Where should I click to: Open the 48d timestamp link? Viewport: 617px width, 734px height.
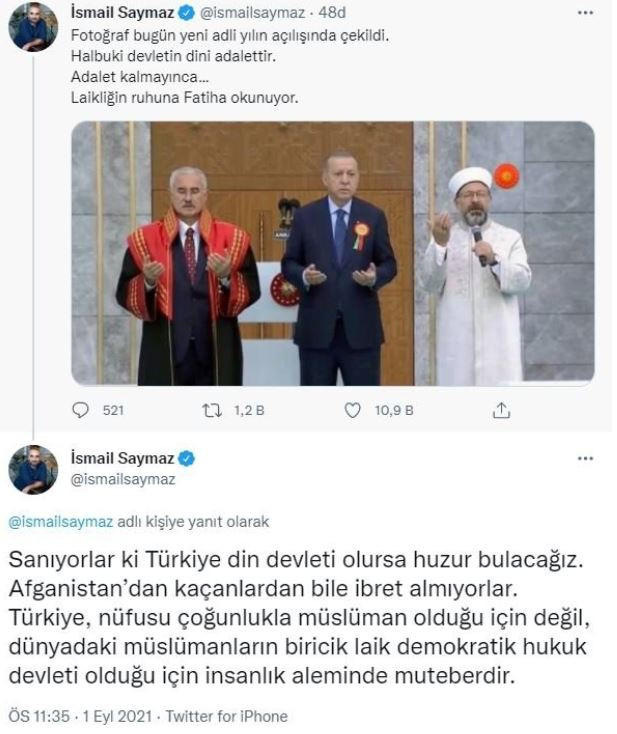(332, 13)
